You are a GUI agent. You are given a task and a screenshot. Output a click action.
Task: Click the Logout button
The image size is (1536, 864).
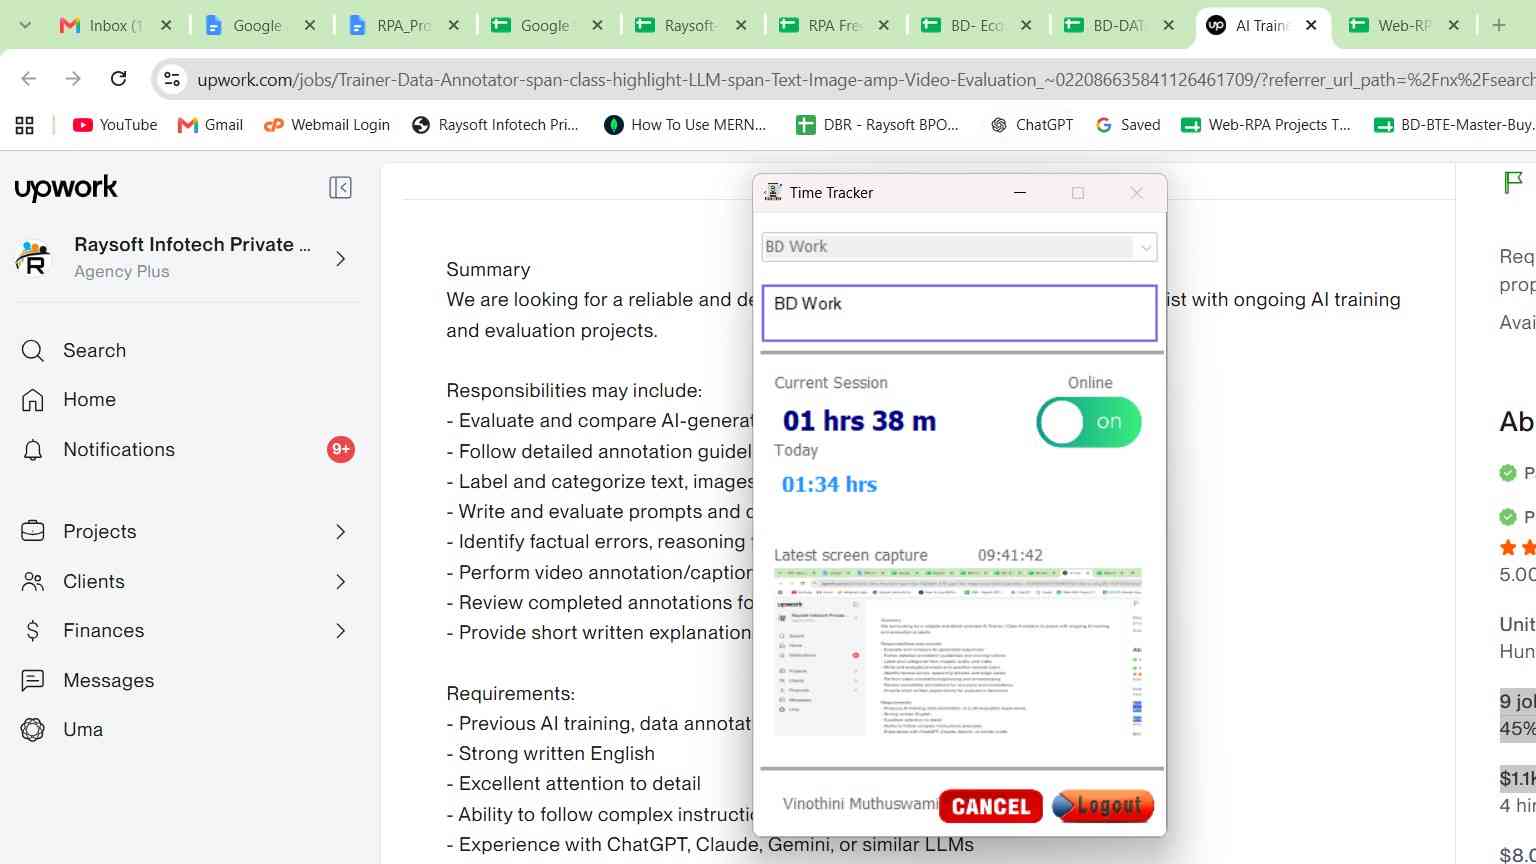[x=1103, y=806]
